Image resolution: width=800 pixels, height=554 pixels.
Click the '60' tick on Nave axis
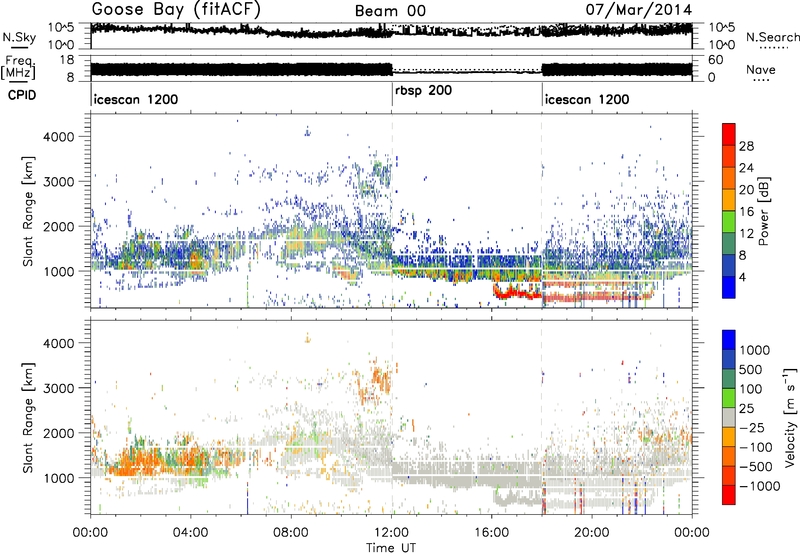click(715, 60)
